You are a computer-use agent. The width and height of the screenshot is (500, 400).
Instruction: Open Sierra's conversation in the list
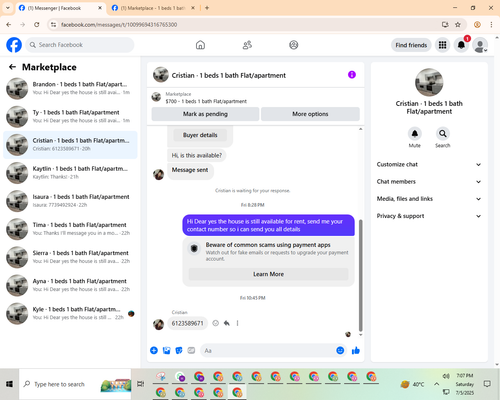click(70, 257)
